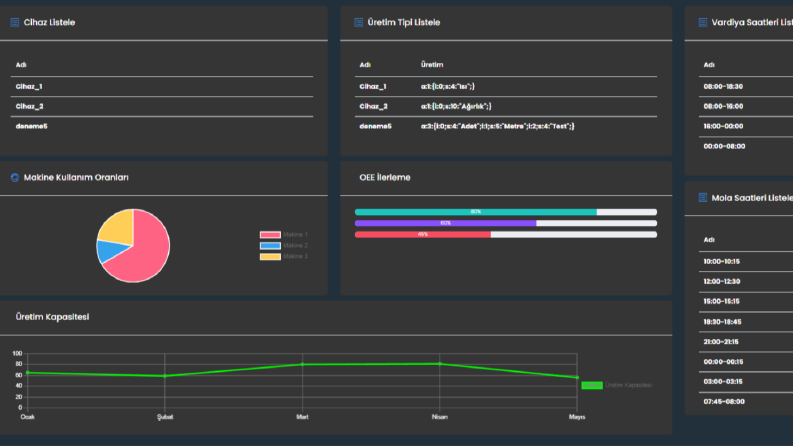Select deneme5 row in Cihaz Listele

[x=162, y=126]
